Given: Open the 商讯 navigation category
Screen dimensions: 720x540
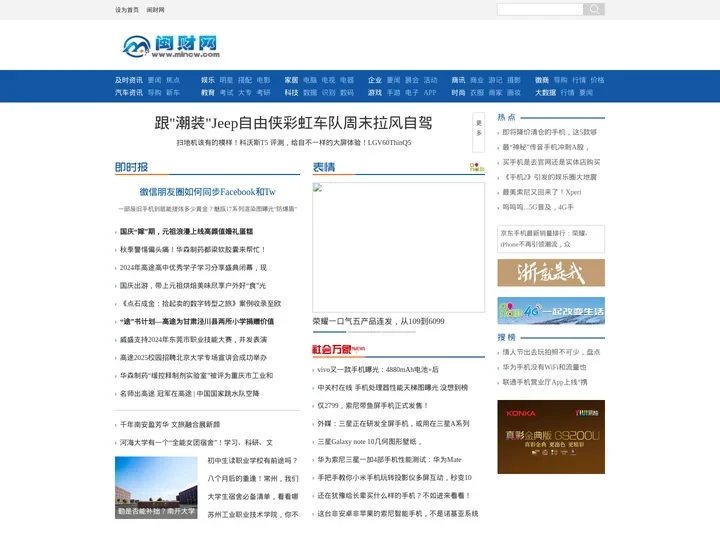Looking at the screenshot, I should (458, 80).
